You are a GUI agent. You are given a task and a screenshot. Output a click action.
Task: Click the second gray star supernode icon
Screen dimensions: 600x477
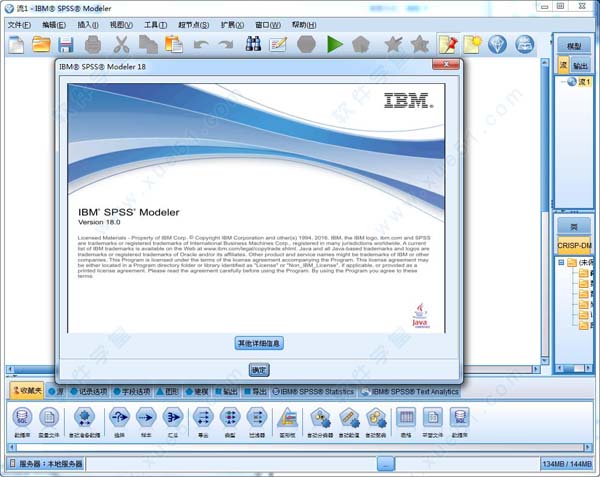(x=420, y=44)
